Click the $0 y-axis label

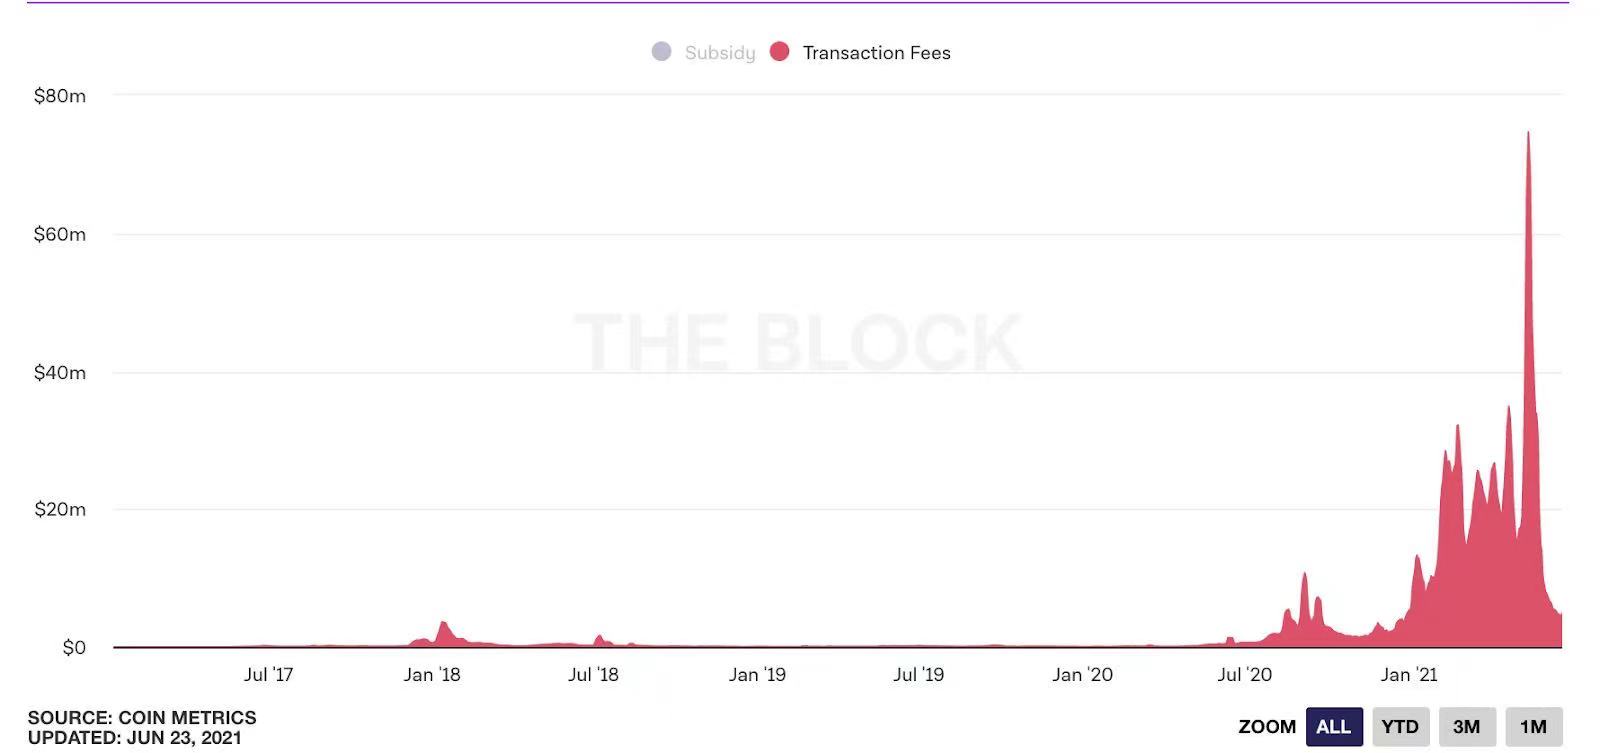74,648
